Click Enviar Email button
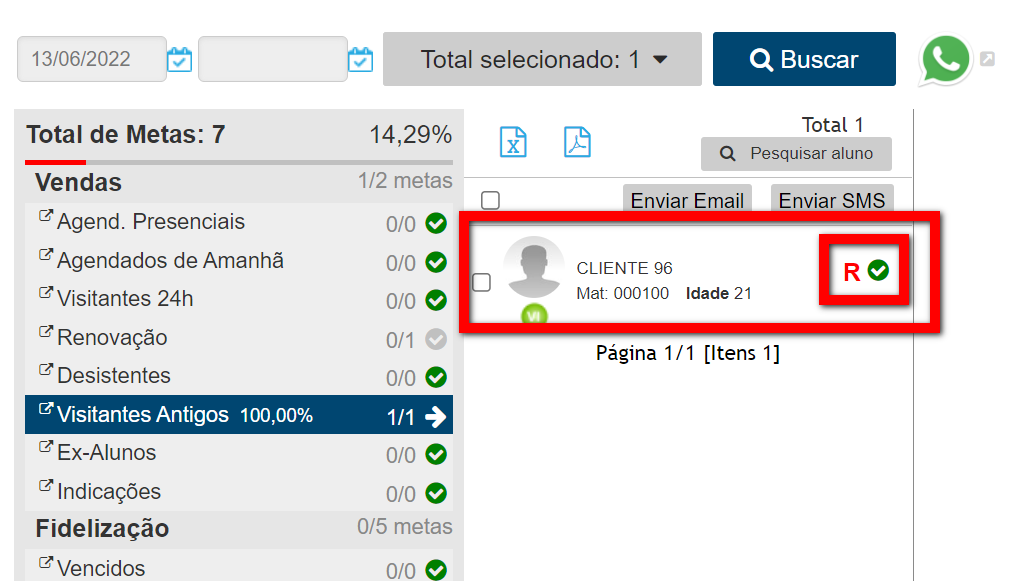The height and width of the screenshot is (581, 1035). coord(687,200)
